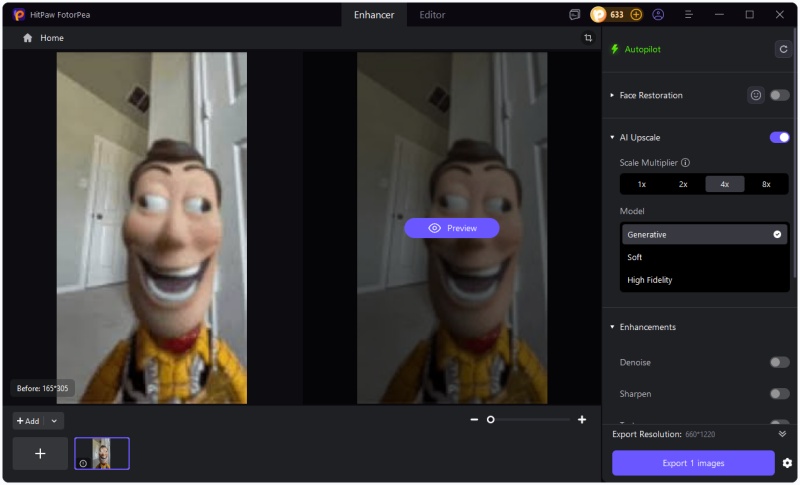The image size is (800, 485).
Task: Click Export 1 images button
Action: coord(693,463)
